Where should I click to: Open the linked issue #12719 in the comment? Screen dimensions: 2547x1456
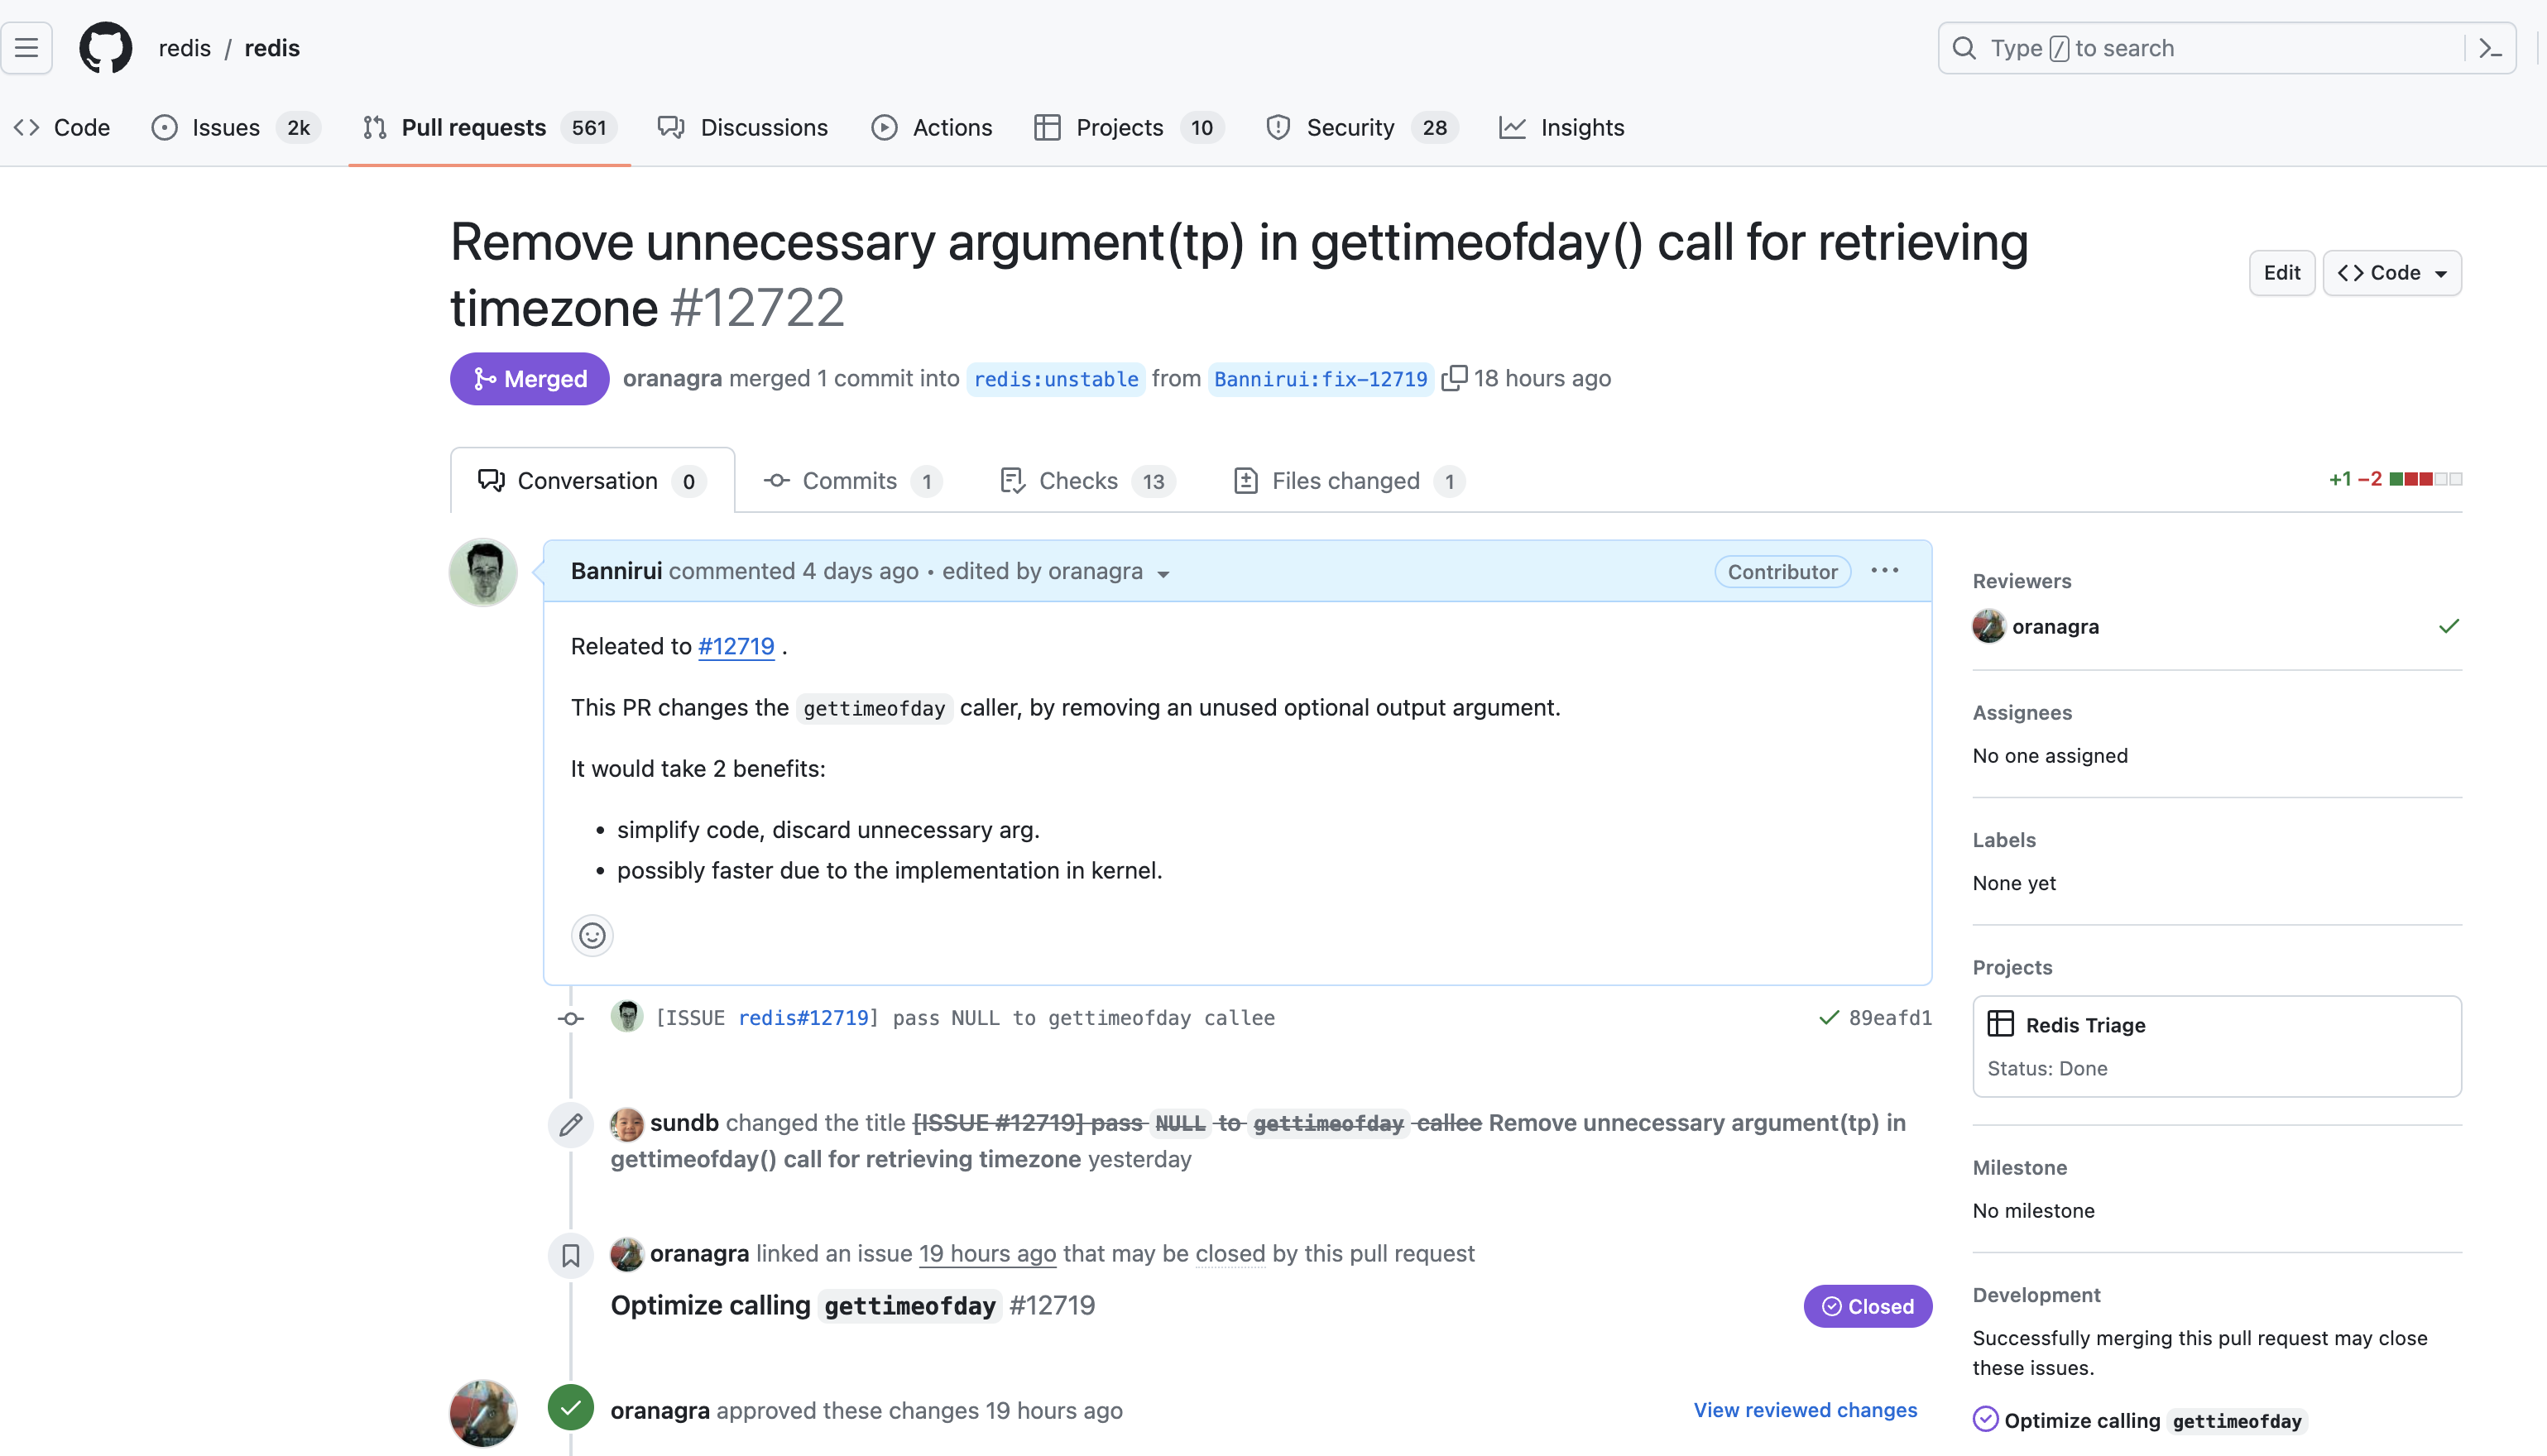[736, 646]
